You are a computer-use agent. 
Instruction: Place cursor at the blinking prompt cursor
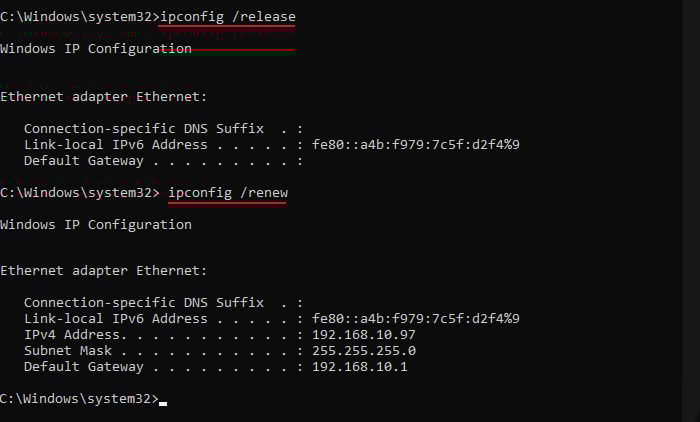(x=163, y=403)
